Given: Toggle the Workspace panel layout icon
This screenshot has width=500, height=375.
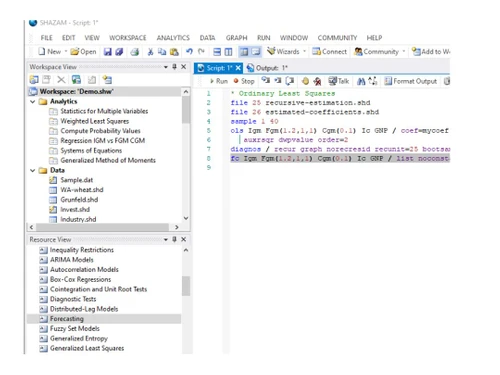Looking at the screenshot, I should [244, 52].
